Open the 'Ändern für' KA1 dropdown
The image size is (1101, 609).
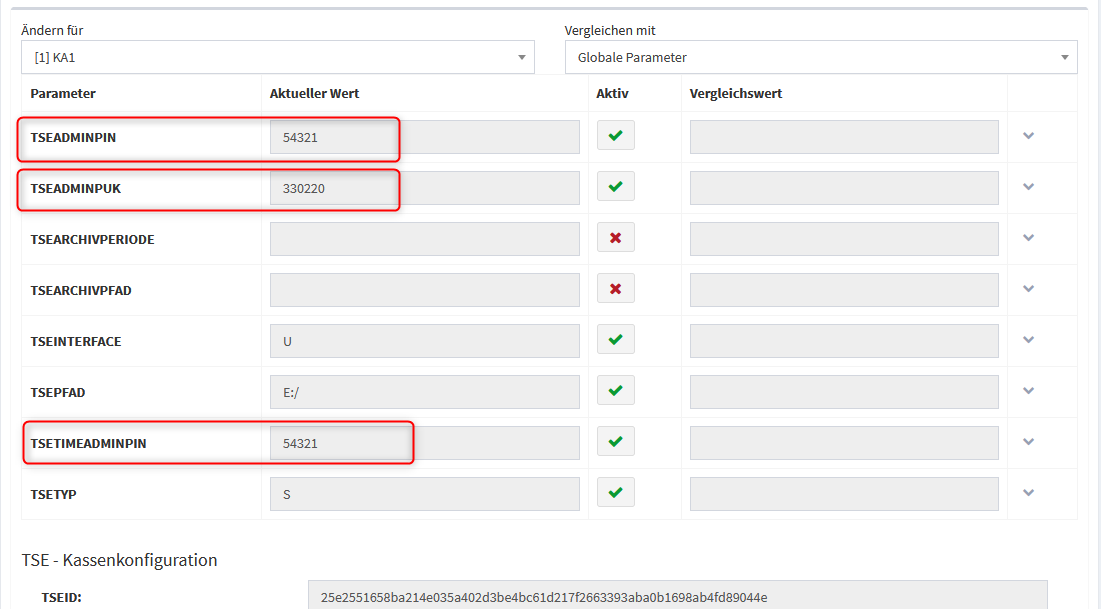tap(278, 57)
